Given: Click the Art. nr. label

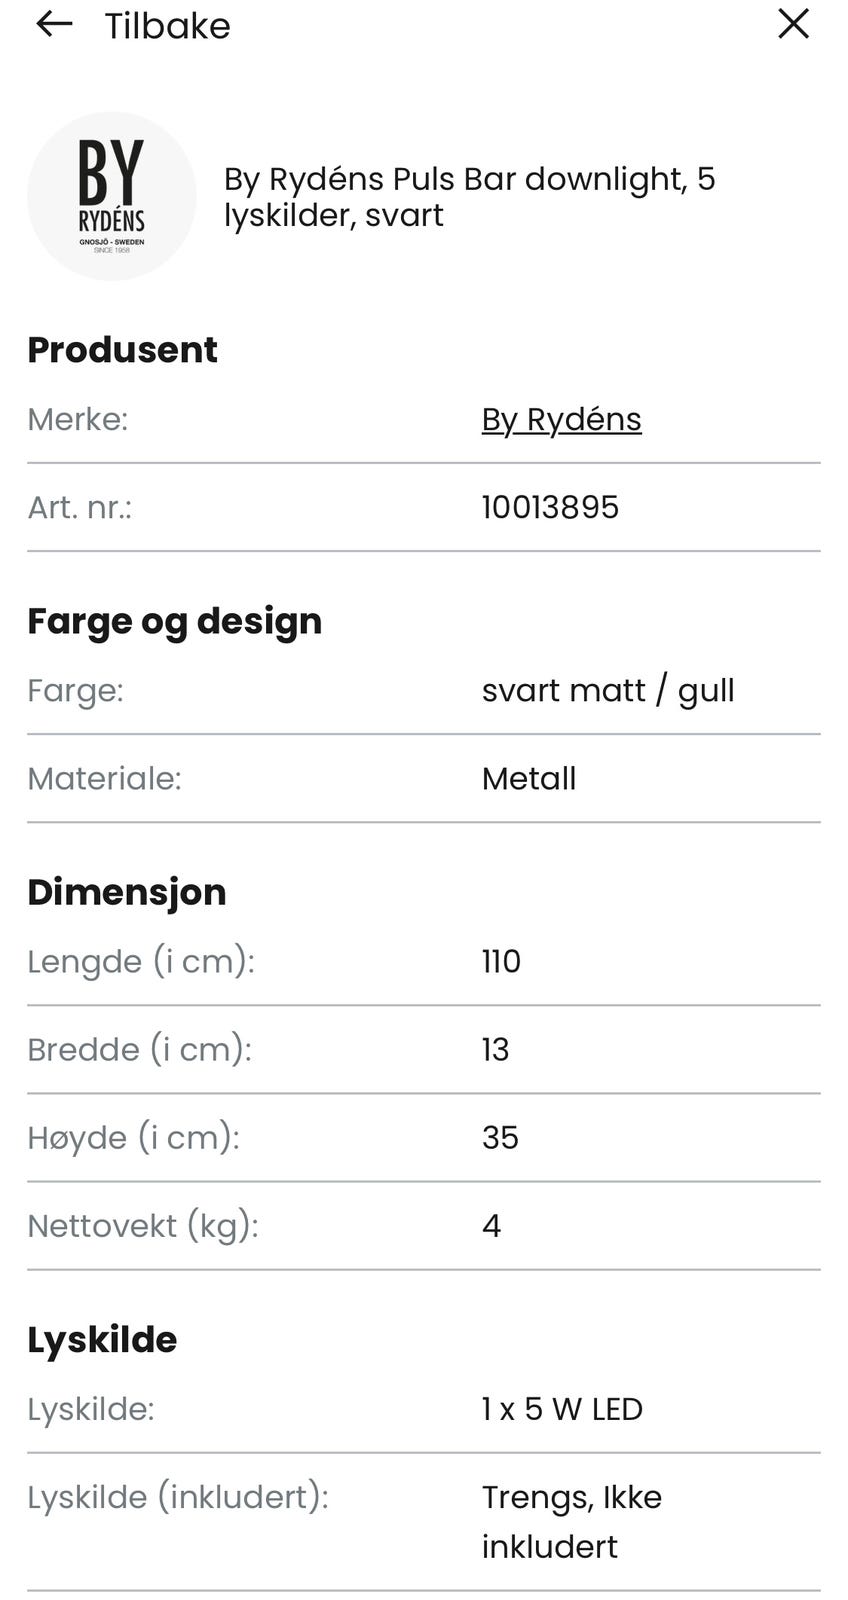Looking at the screenshot, I should click(80, 507).
